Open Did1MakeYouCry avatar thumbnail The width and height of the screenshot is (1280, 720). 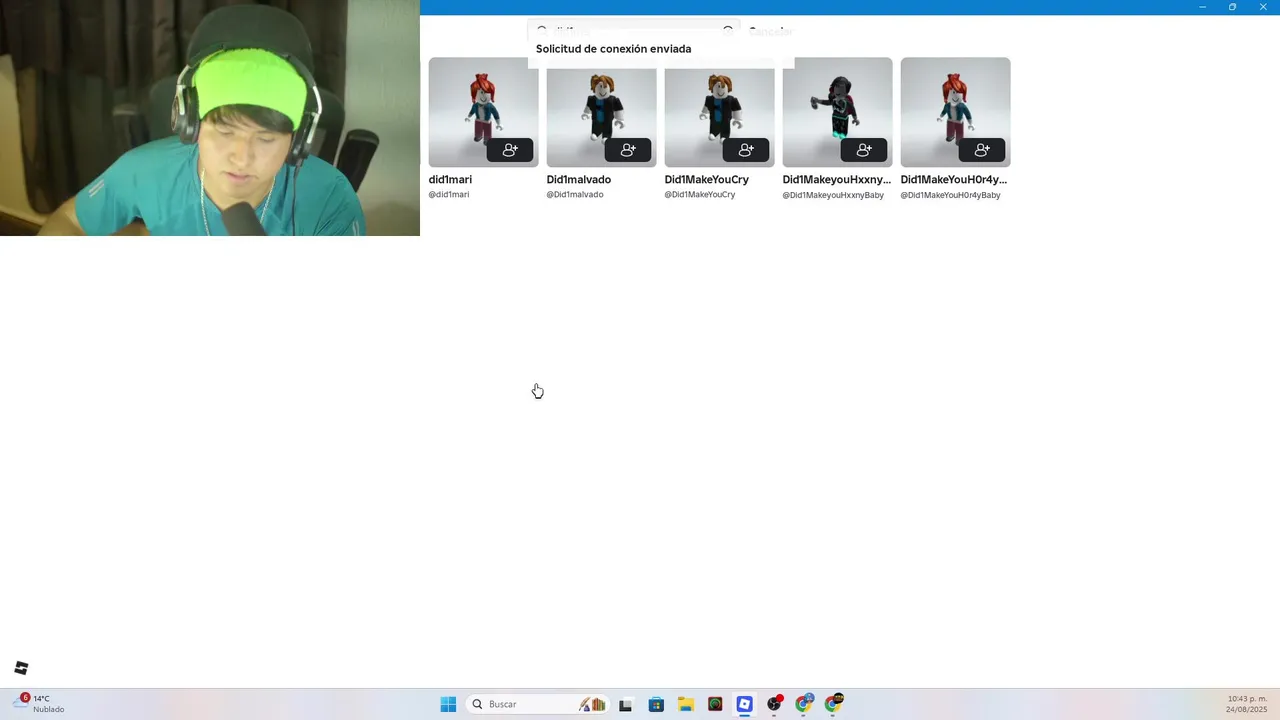coord(719,112)
